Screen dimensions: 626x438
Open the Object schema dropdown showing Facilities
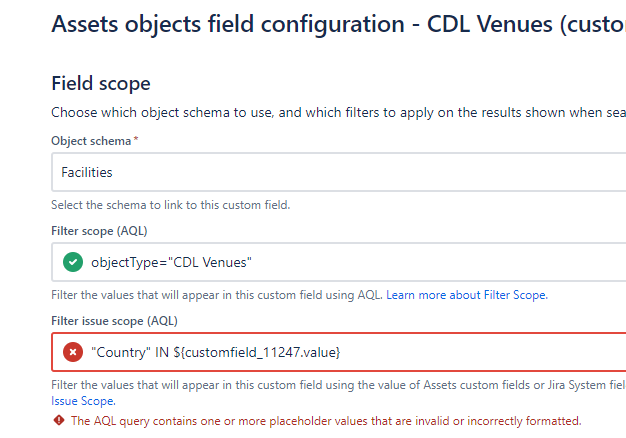click(339, 172)
